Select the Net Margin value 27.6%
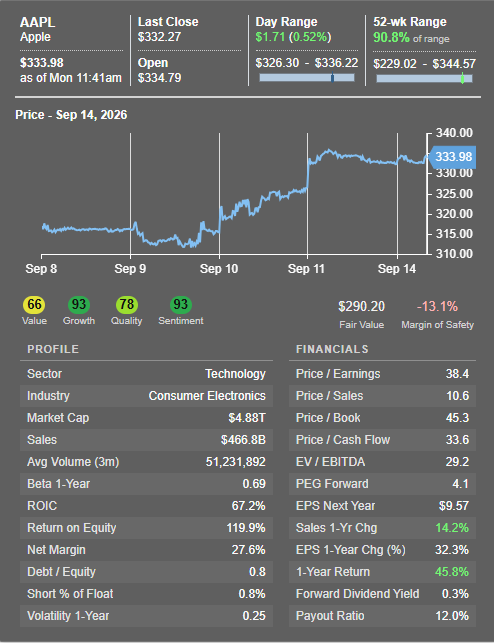 (x=248, y=550)
